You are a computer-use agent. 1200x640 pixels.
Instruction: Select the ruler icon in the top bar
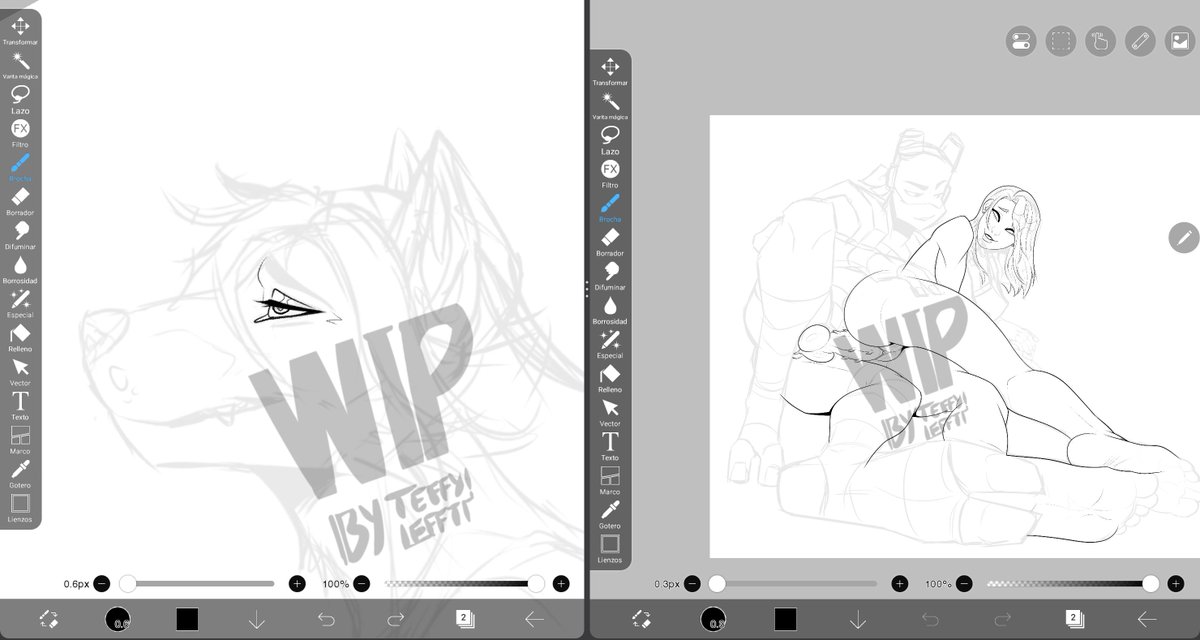point(1139,41)
